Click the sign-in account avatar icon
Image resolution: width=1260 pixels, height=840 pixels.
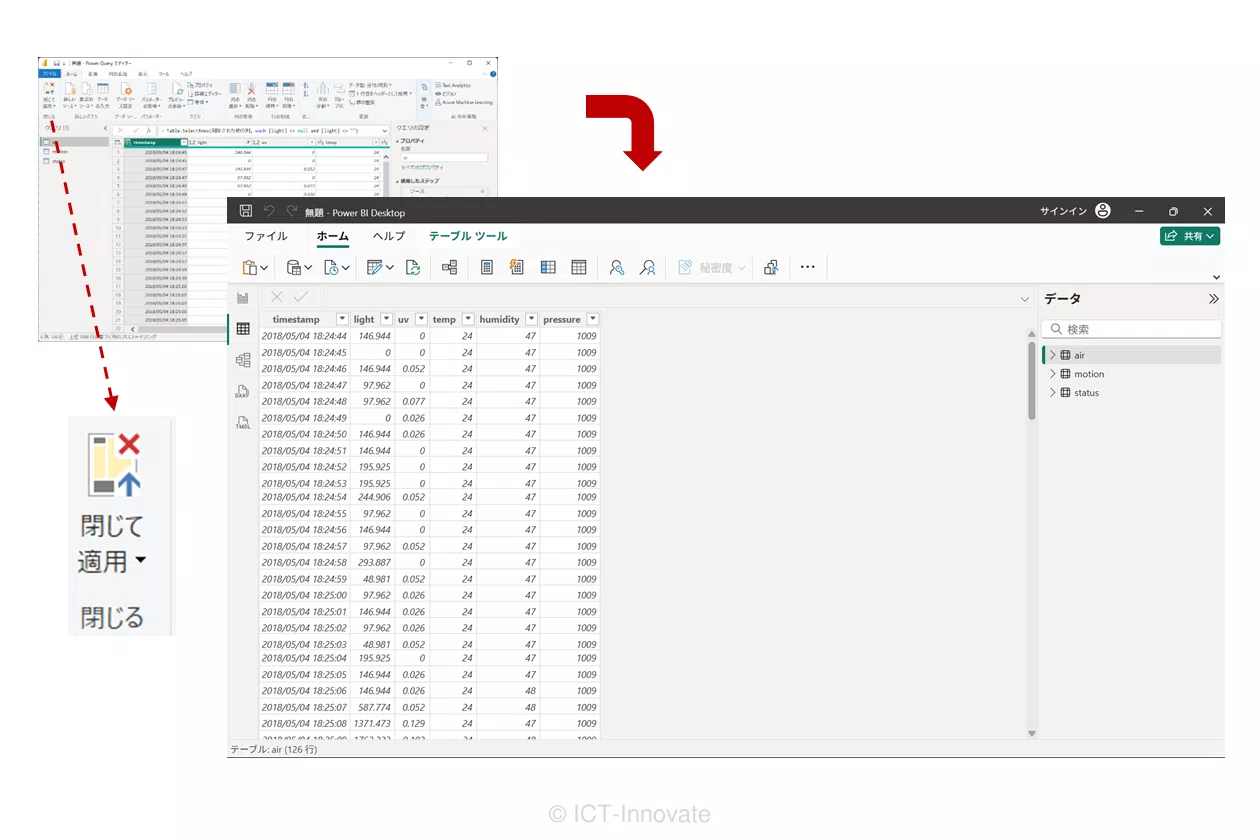click(1103, 211)
